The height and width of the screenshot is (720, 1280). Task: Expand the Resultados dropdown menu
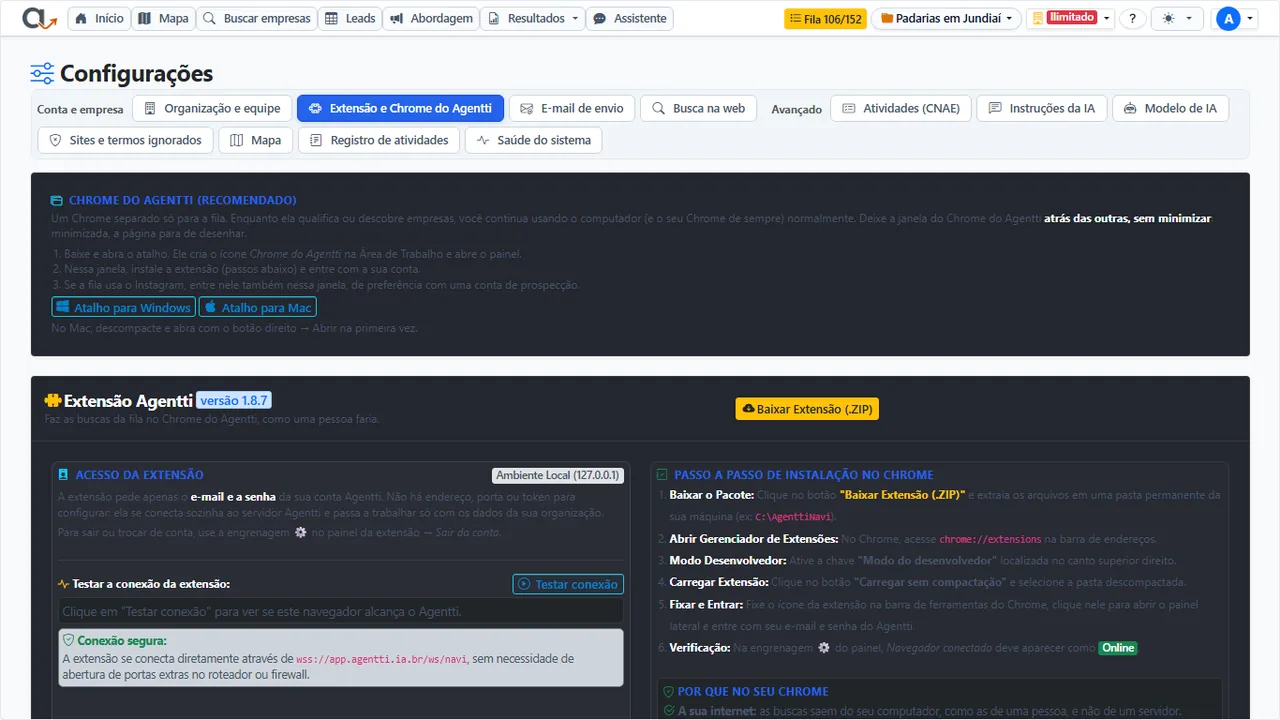pos(533,19)
